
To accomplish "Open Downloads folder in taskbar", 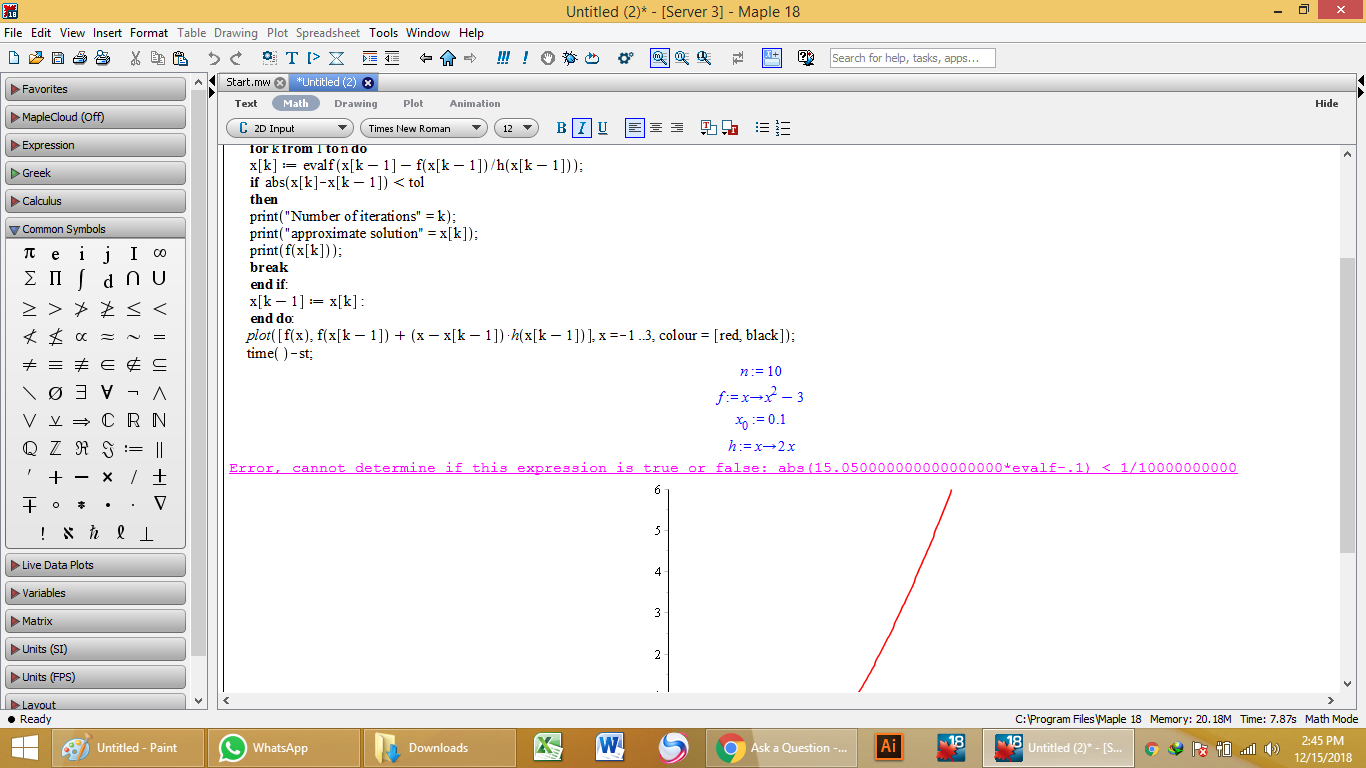I will [439, 748].
